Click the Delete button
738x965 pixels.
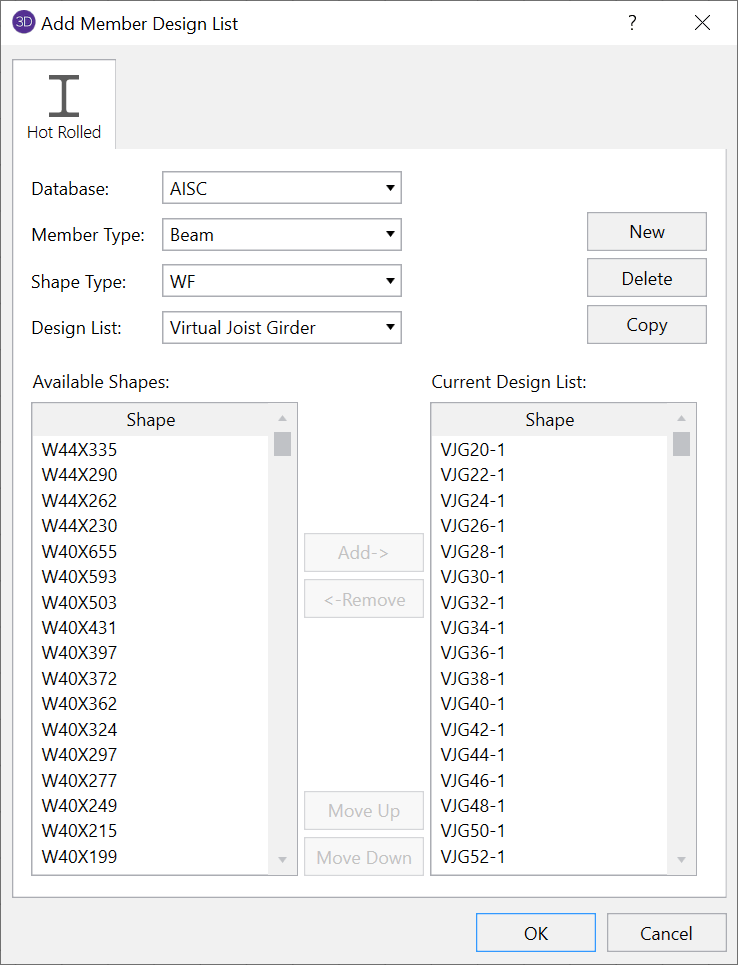point(646,278)
